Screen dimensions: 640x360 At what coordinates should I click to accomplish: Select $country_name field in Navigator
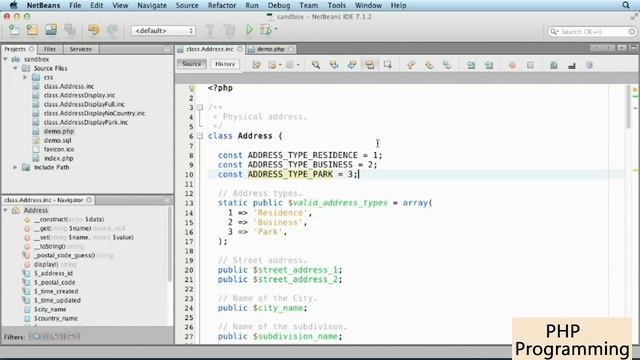click(56, 318)
